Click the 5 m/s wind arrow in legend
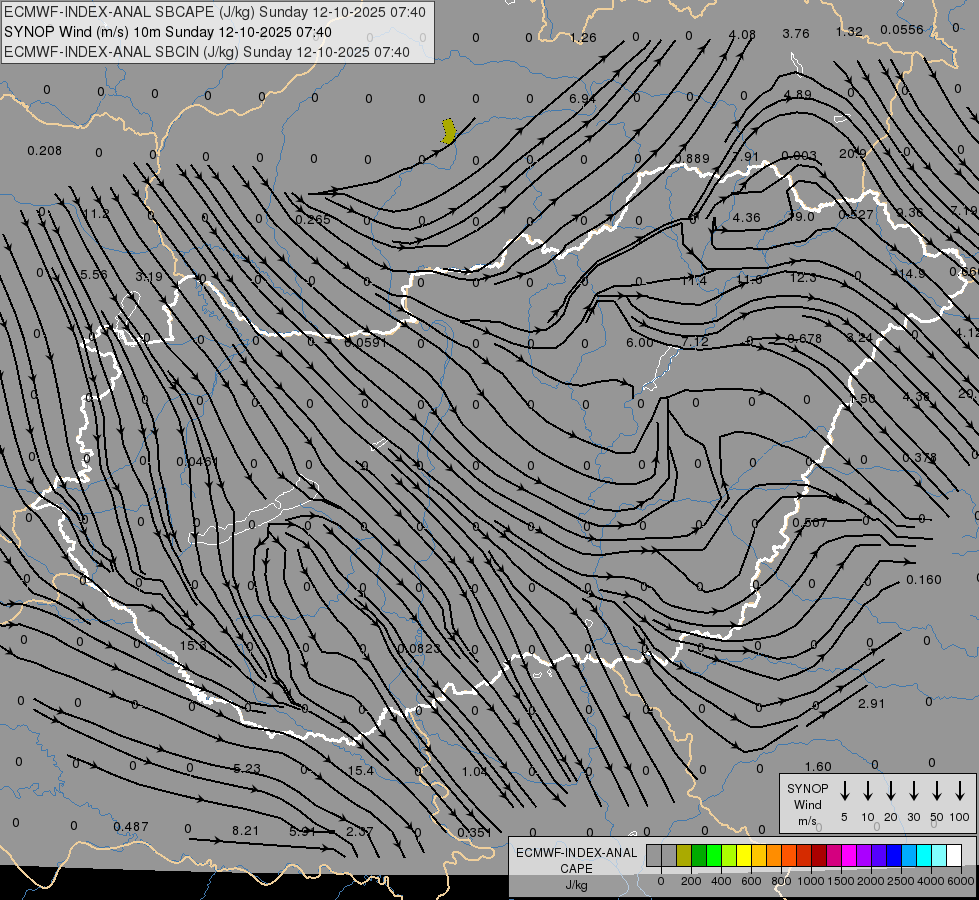The image size is (979, 900). pyautogui.click(x=845, y=791)
